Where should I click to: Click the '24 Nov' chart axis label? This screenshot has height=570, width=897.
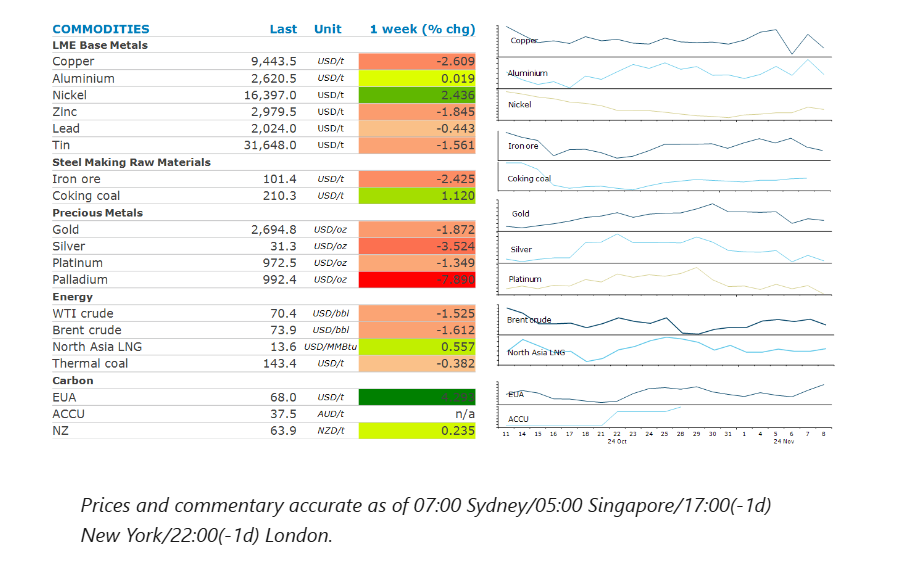[x=784, y=441]
